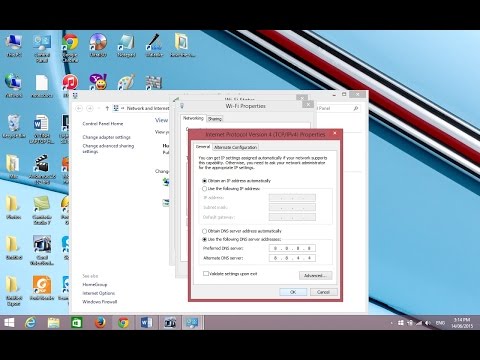Viewport: 480px width, 360px height.
Task: Open the Networking tab in Wi-Fi Properties
Action: click(x=193, y=118)
